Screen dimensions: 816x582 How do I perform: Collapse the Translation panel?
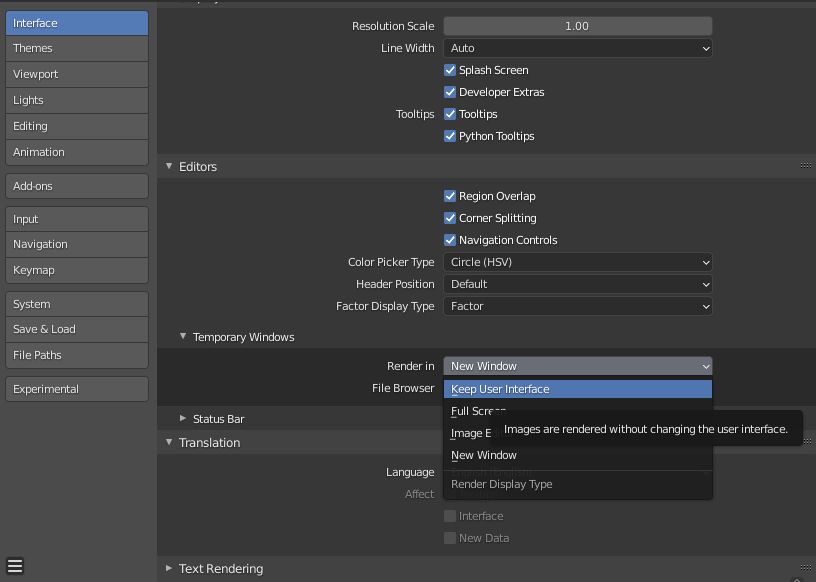coord(169,442)
